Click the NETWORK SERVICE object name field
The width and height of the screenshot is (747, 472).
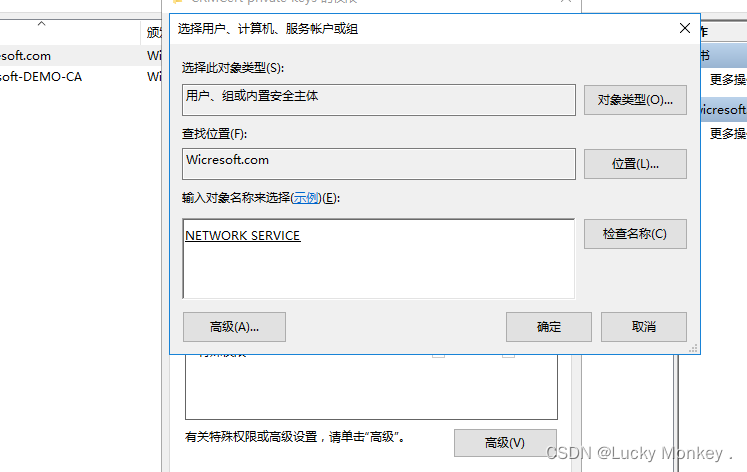tap(379, 259)
